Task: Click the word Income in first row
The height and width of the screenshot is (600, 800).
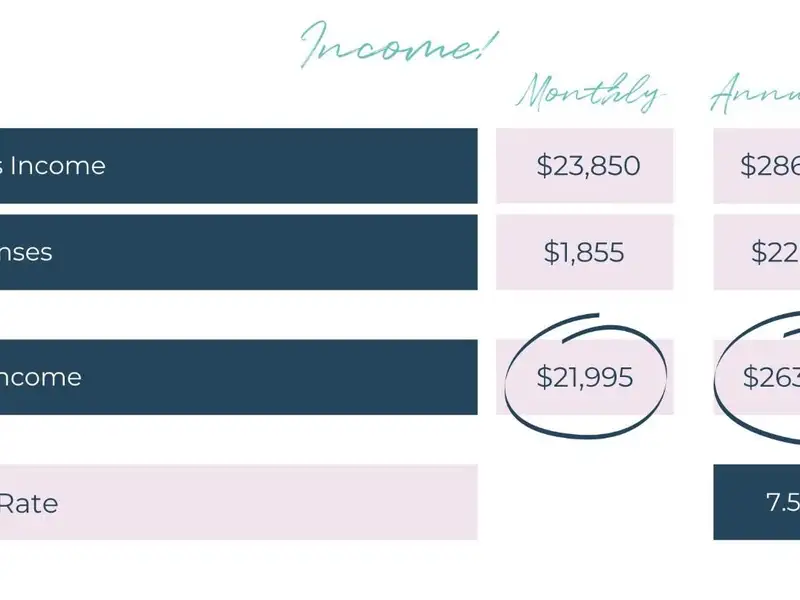Action: 58,166
